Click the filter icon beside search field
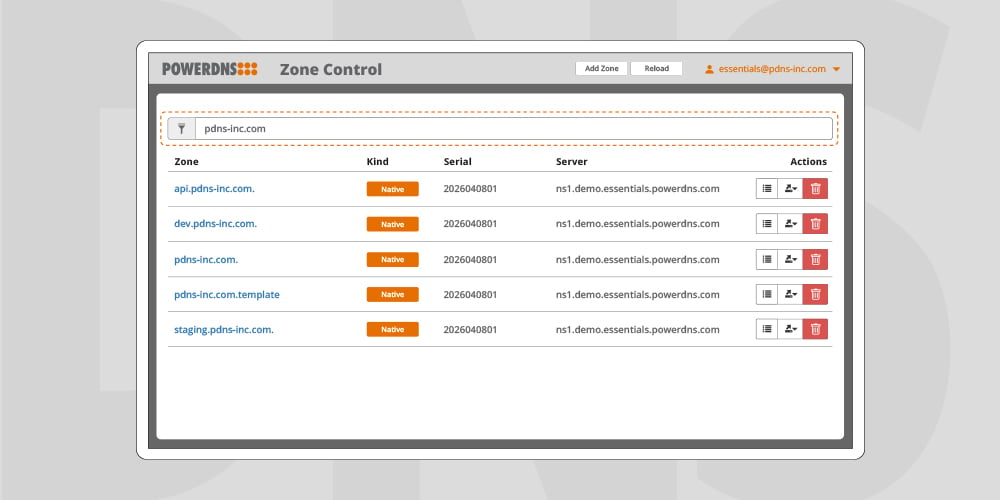1000x500 pixels. click(x=181, y=129)
